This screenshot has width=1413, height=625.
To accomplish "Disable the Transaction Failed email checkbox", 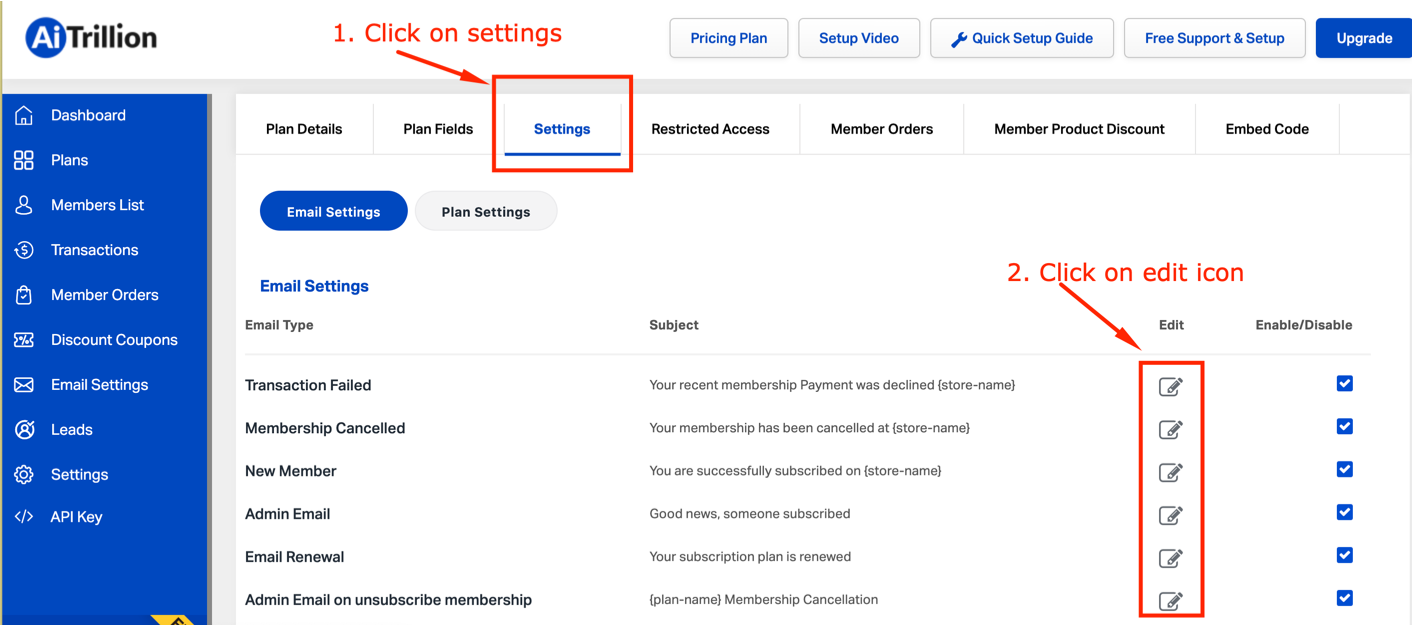I will (1345, 384).
